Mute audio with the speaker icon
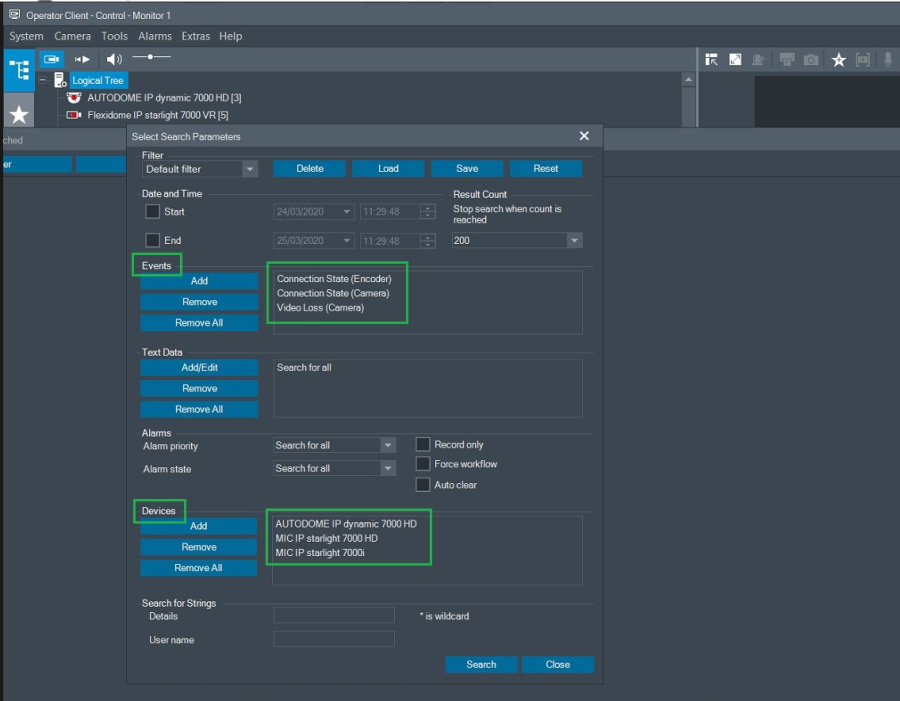Screen dimensions: 900x701 (x=114, y=60)
